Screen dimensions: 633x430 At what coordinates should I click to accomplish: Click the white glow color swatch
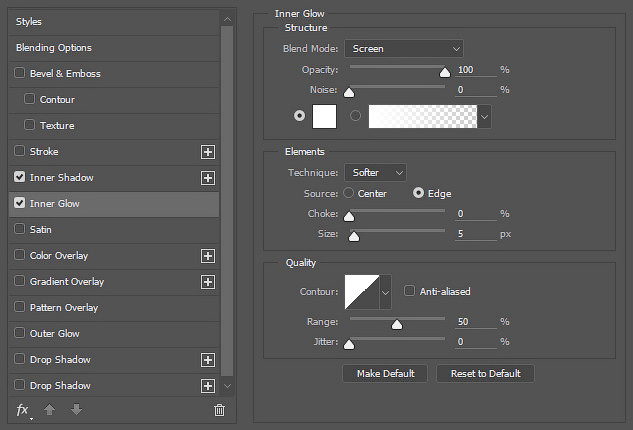pos(324,116)
